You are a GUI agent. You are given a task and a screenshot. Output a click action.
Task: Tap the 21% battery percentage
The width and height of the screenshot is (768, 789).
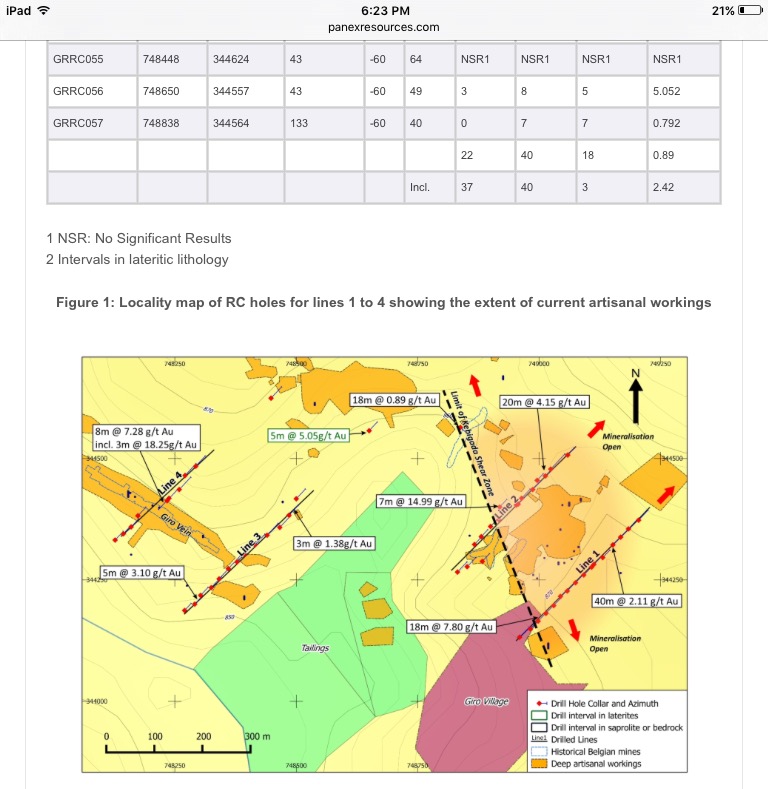[723, 11]
